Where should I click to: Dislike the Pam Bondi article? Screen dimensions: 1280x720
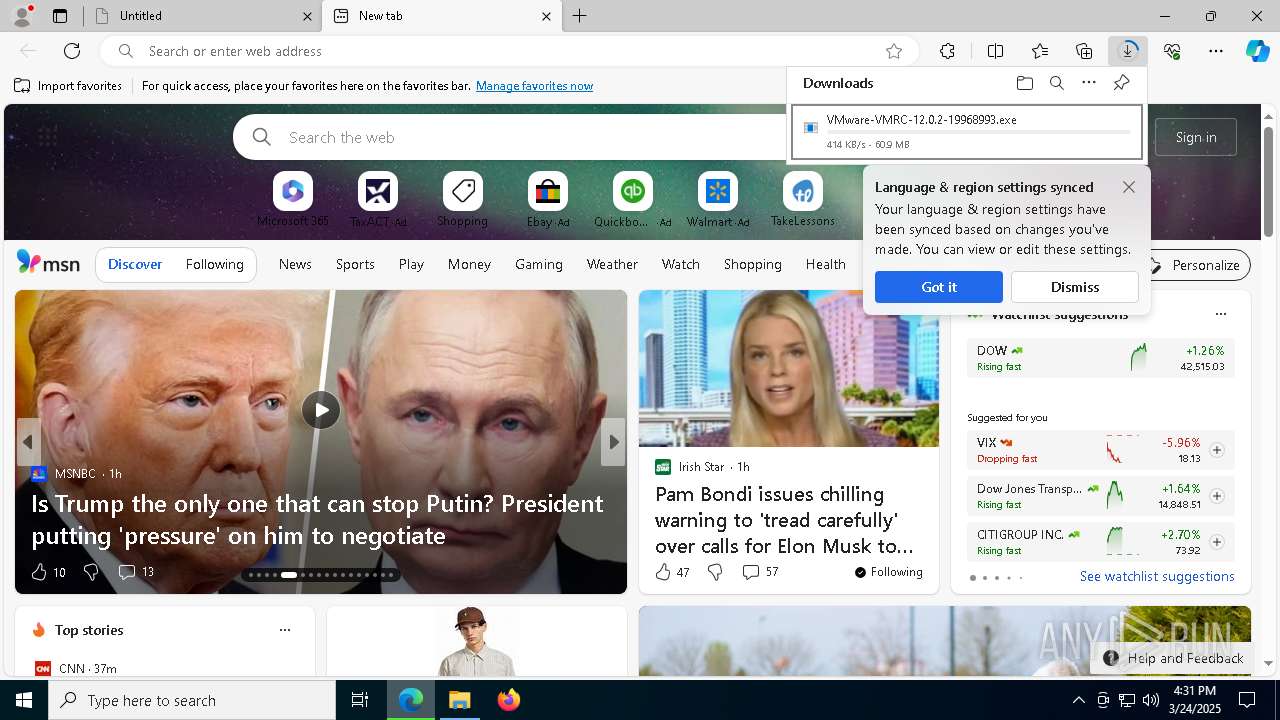(715, 572)
